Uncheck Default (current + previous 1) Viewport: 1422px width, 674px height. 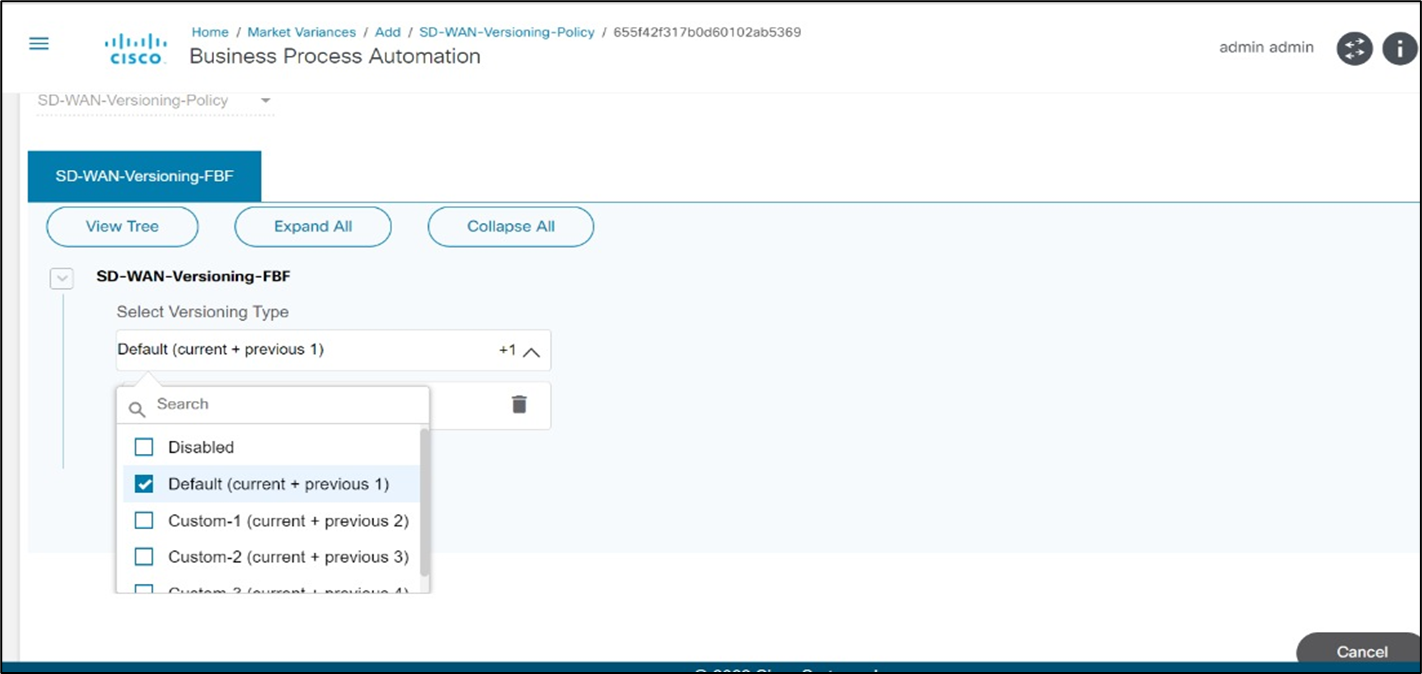144,484
